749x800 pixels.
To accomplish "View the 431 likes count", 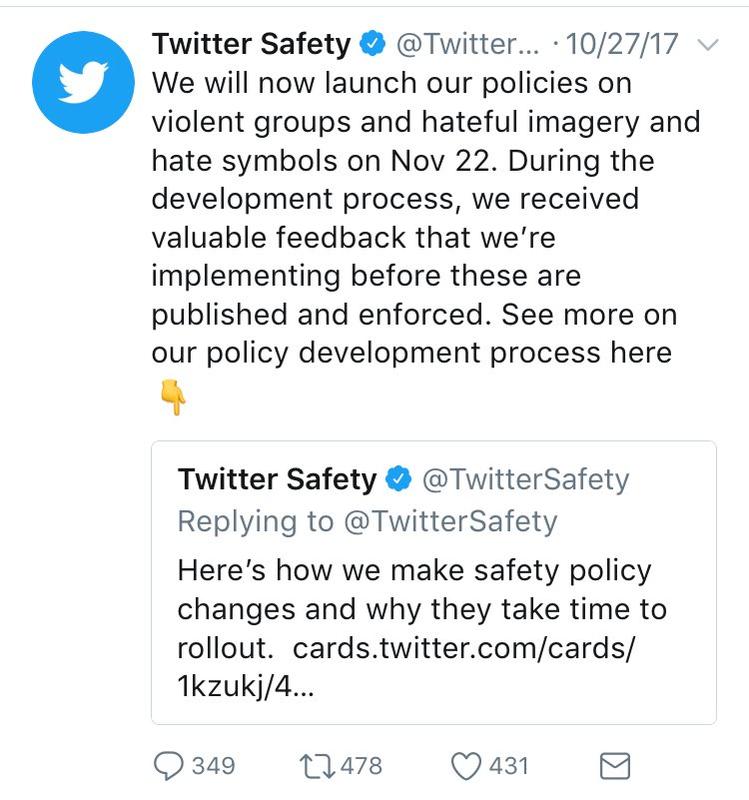I will coord(508,766).
